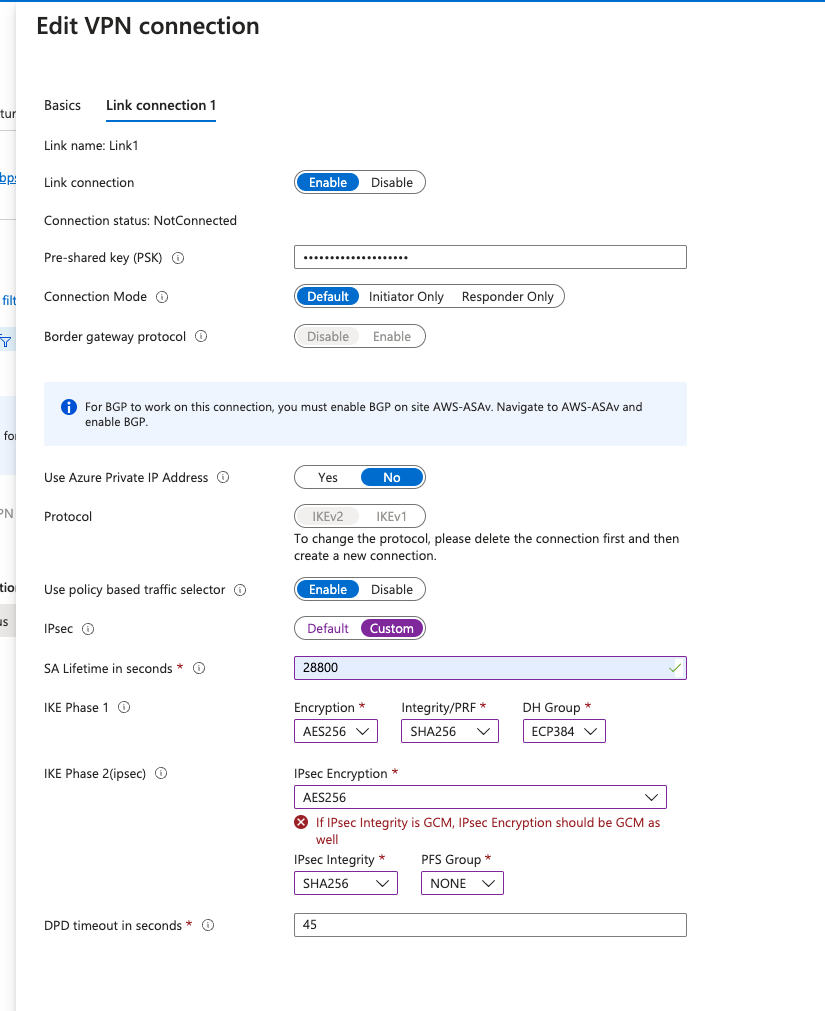
Task: Open PFS Group NONE dropdown
Action: (462, 883)
